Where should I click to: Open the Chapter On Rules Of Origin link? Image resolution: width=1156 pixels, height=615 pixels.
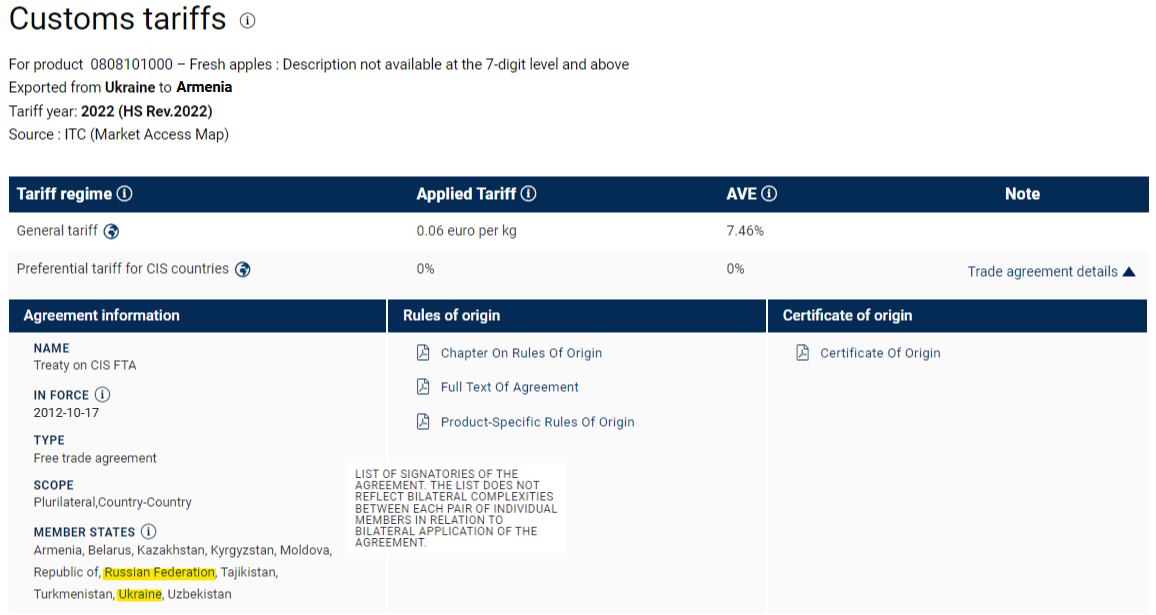[x=521, y=353]
